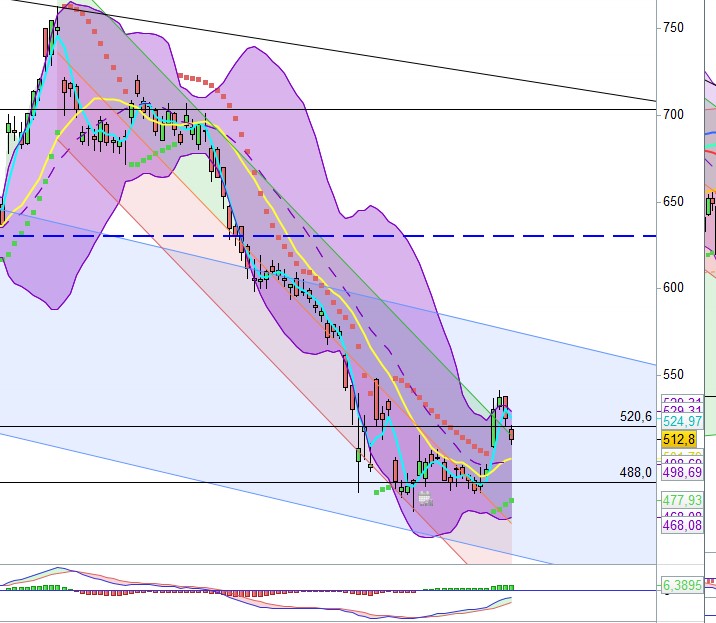
Task: Select the dashed blue horizontal line
Action: 328,236
